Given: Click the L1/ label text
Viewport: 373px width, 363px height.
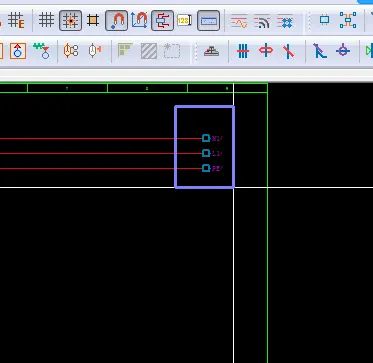Looking at the screenshot, I should click(x=217, y=153).
